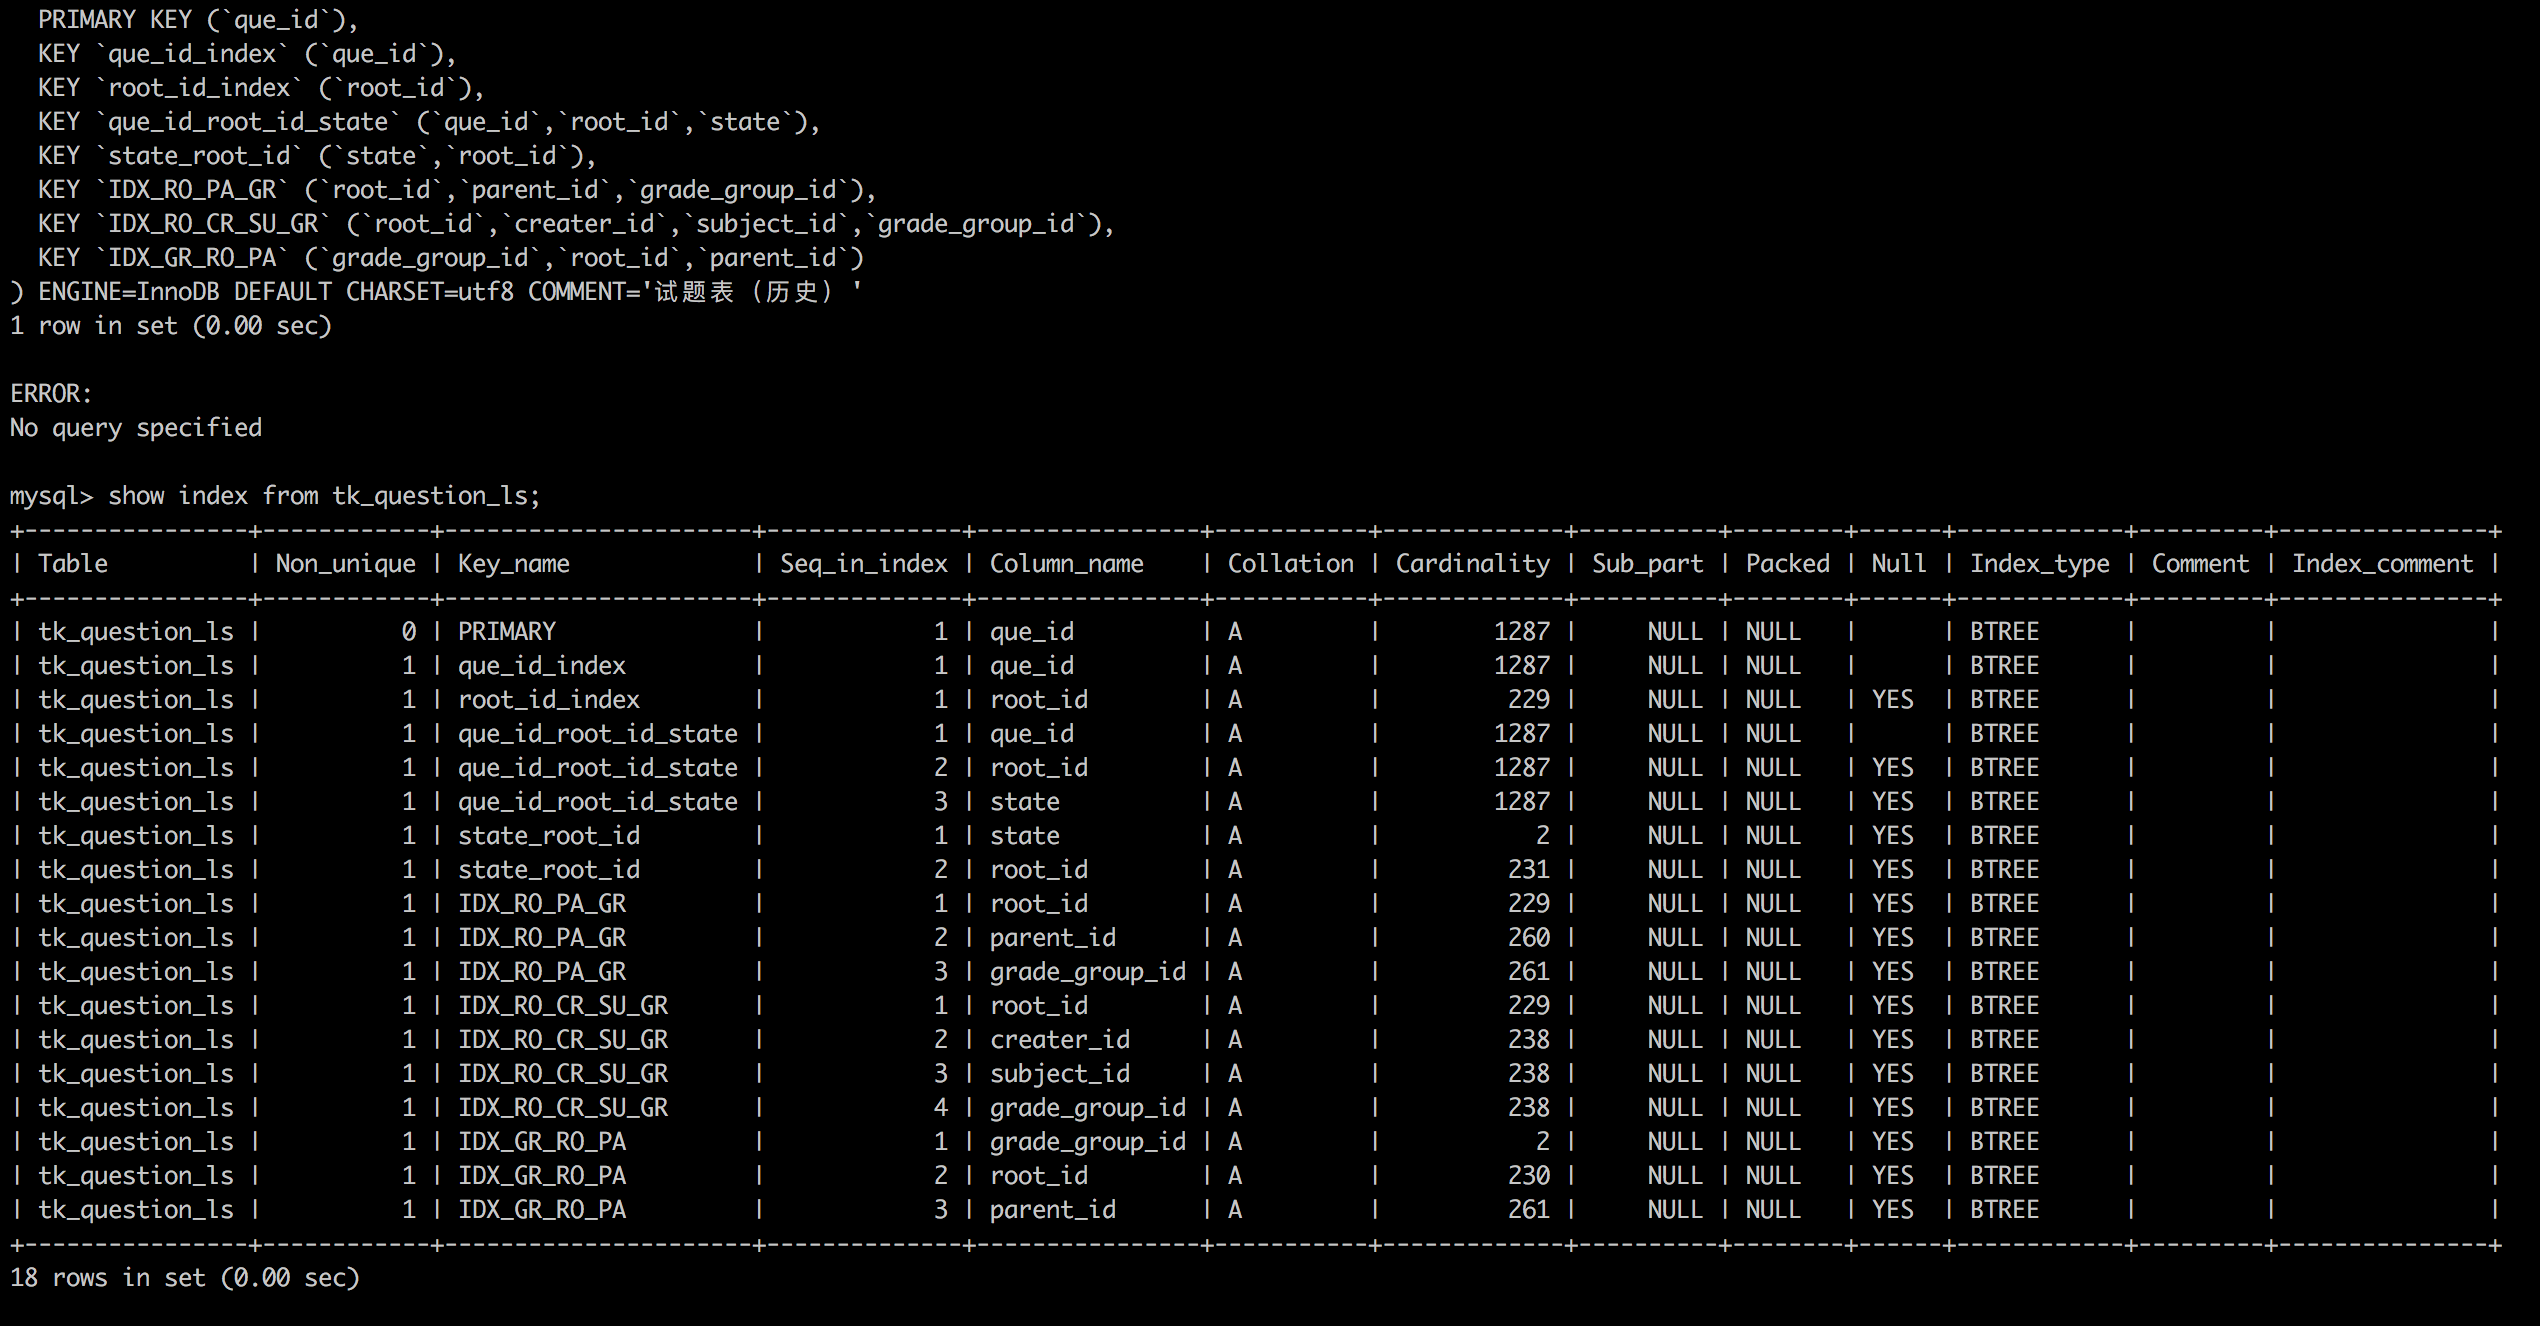Click the 'Index_comment' column header

(2382, 564)
